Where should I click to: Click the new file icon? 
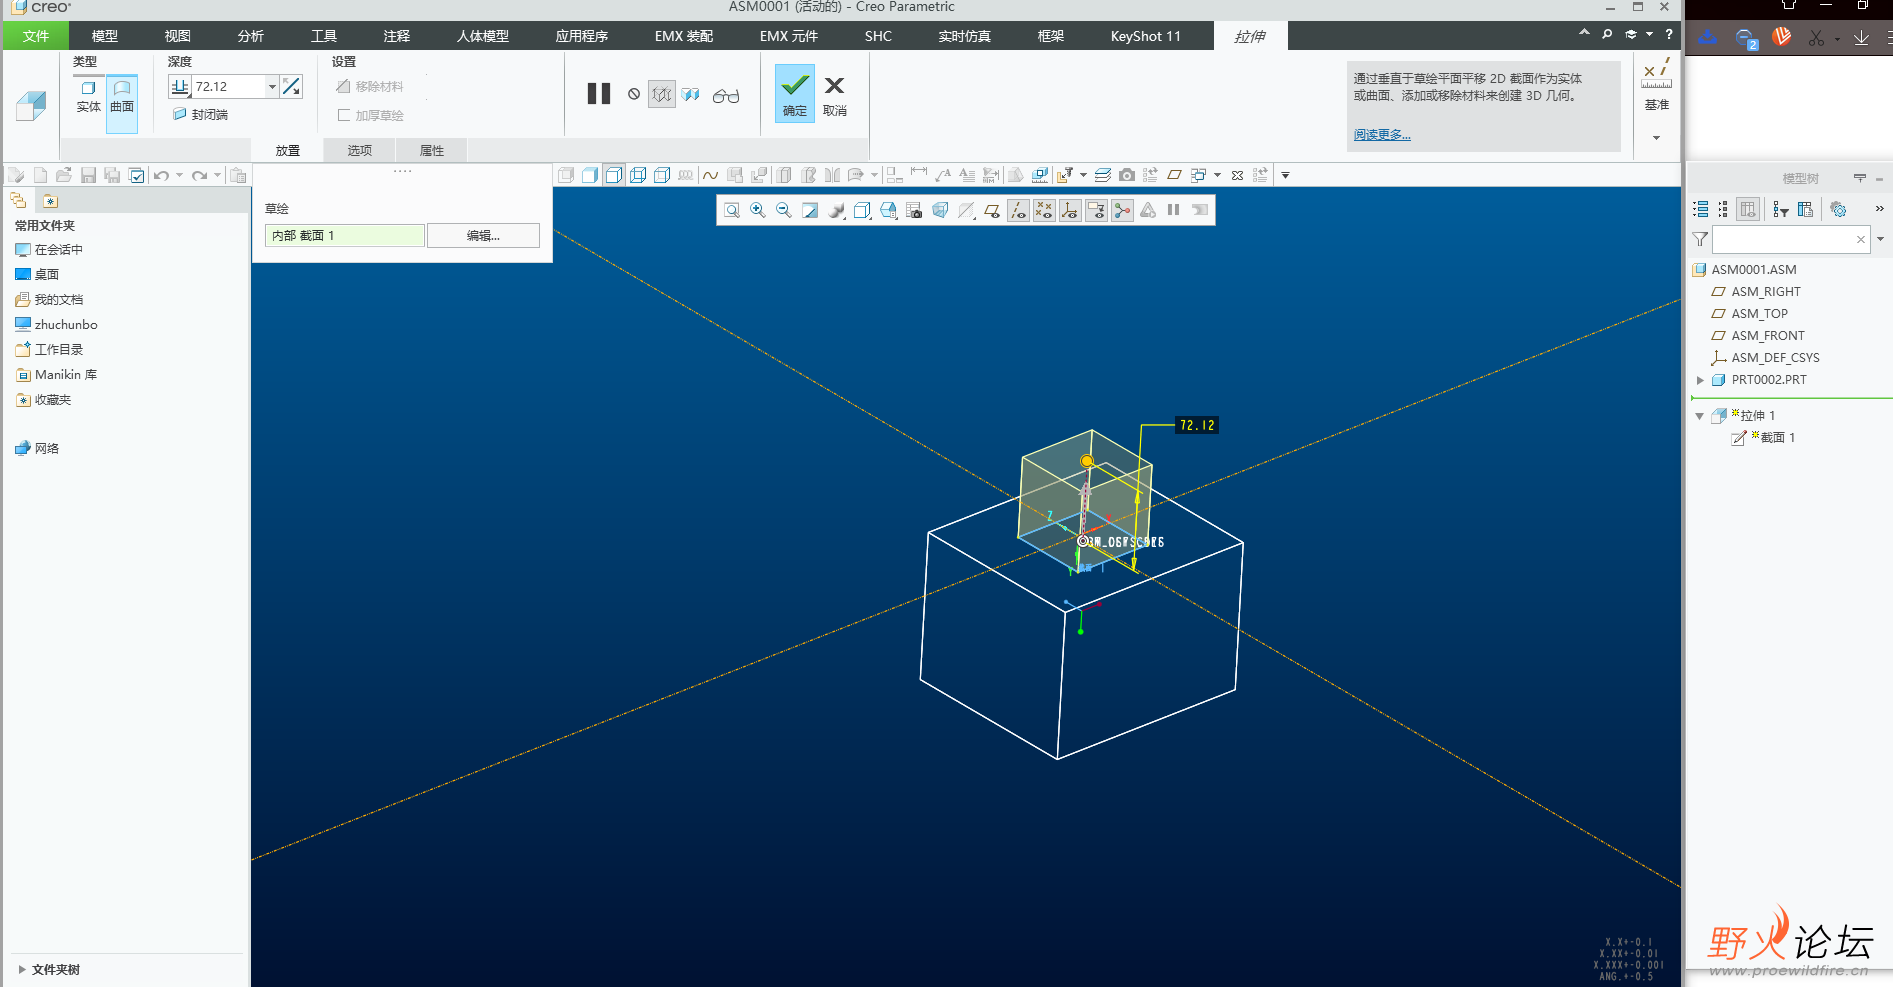coord(40,175)
